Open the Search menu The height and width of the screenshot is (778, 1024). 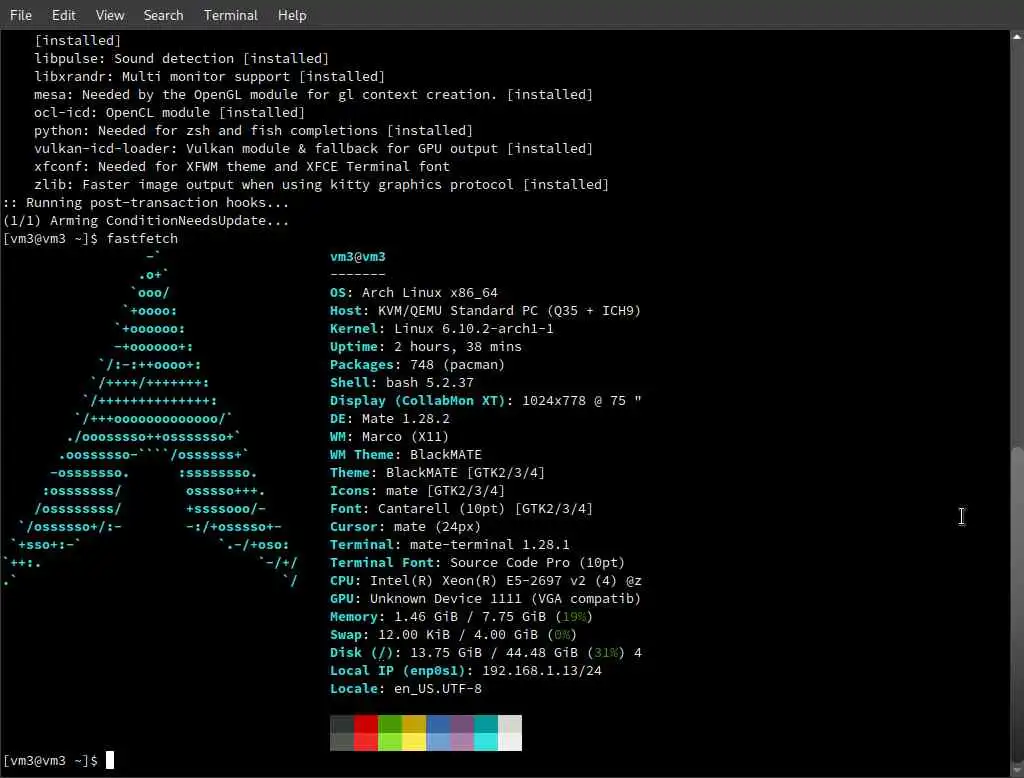pyautogui.click(x=163, y=15)
